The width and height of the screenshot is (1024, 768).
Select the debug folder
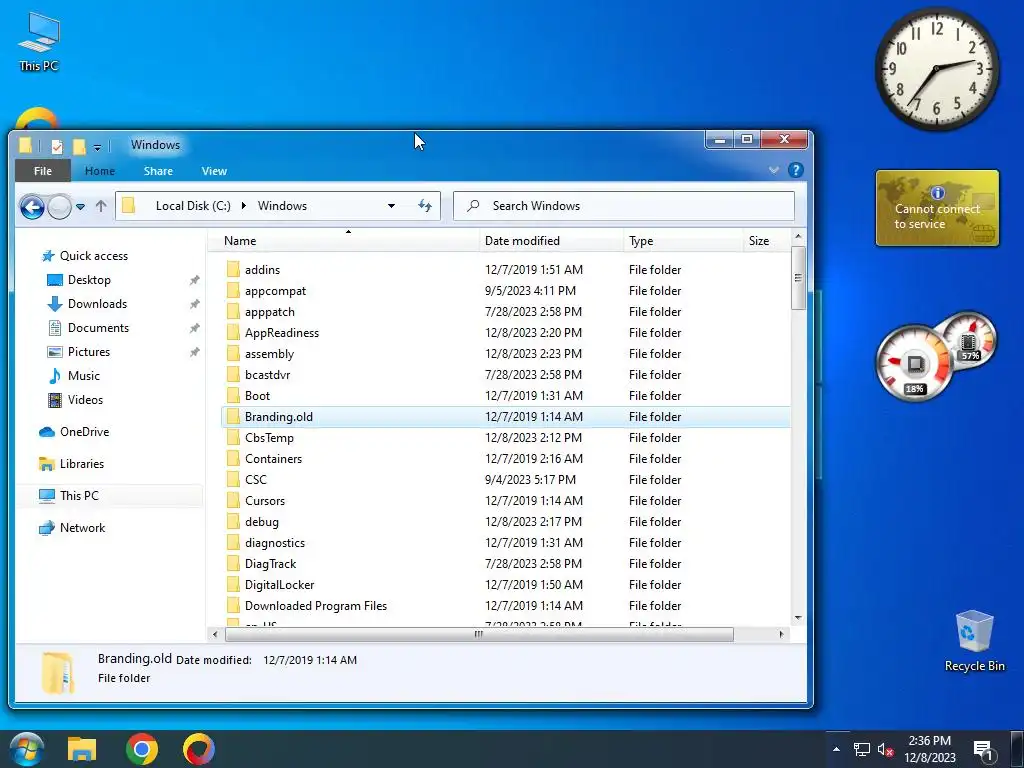pos(262,522)
